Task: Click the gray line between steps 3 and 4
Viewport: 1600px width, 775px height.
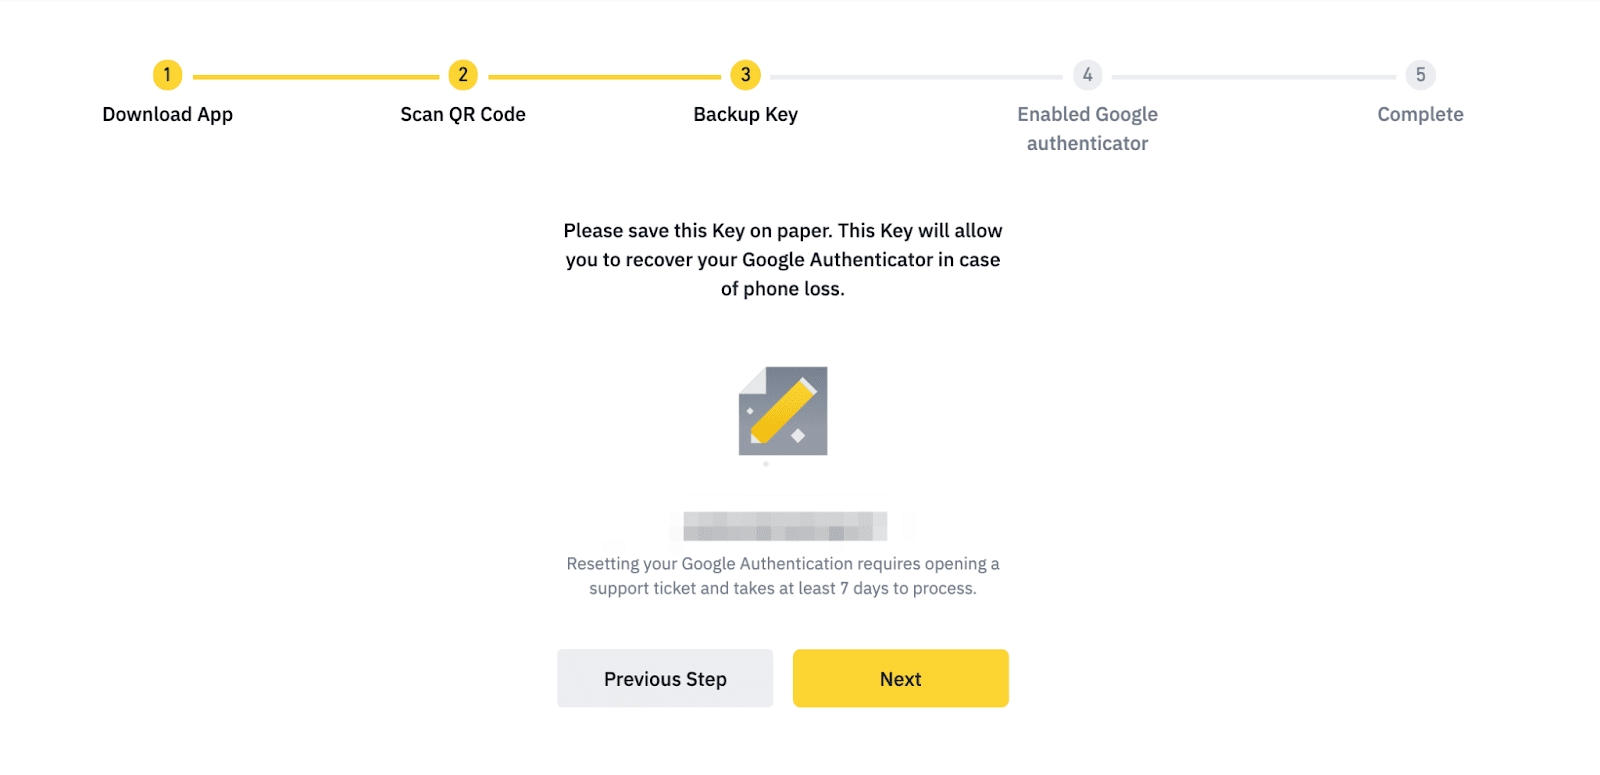Action: pyautogui.click(x=915, y=76)
